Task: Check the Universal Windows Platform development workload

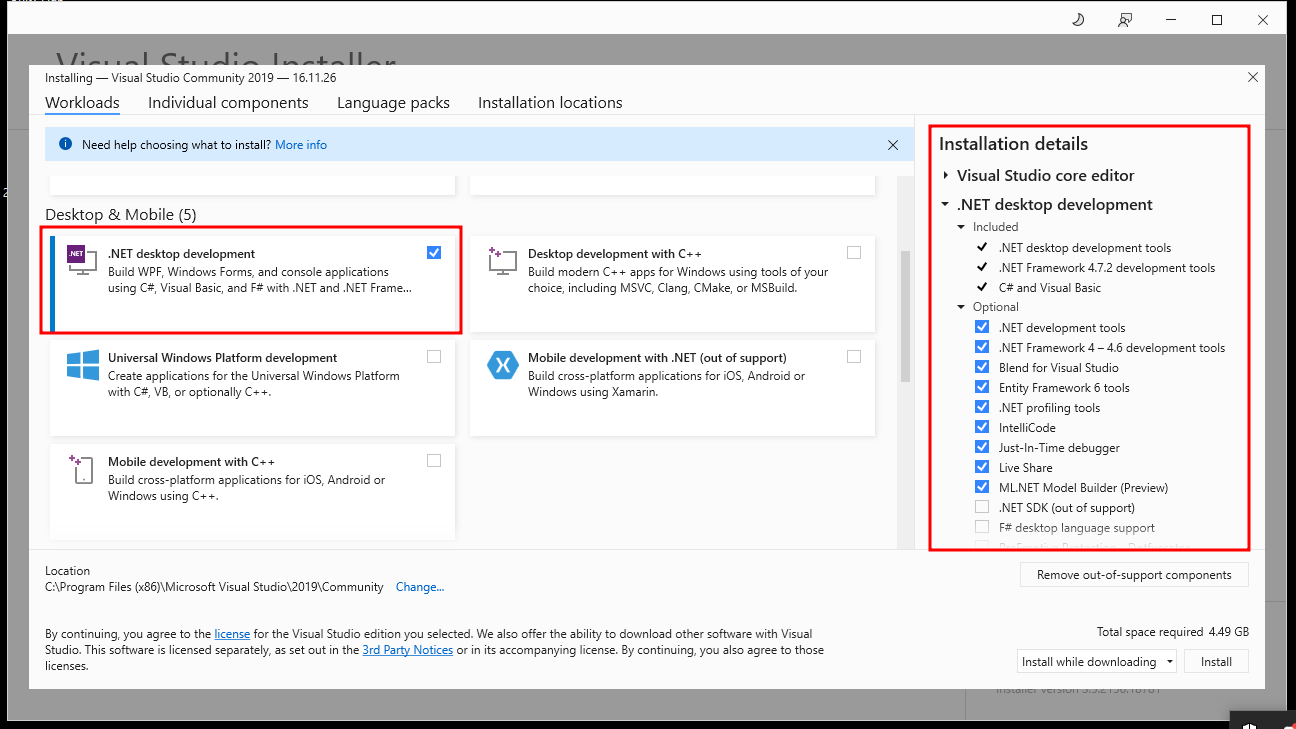Action: click(433, 357)
